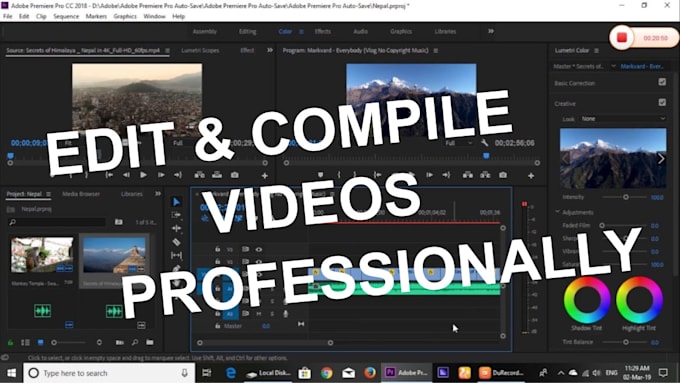Click Go to In in Source monitor
Image resolution: width=680 pixels, height=383 pixels.
point(109,175)
